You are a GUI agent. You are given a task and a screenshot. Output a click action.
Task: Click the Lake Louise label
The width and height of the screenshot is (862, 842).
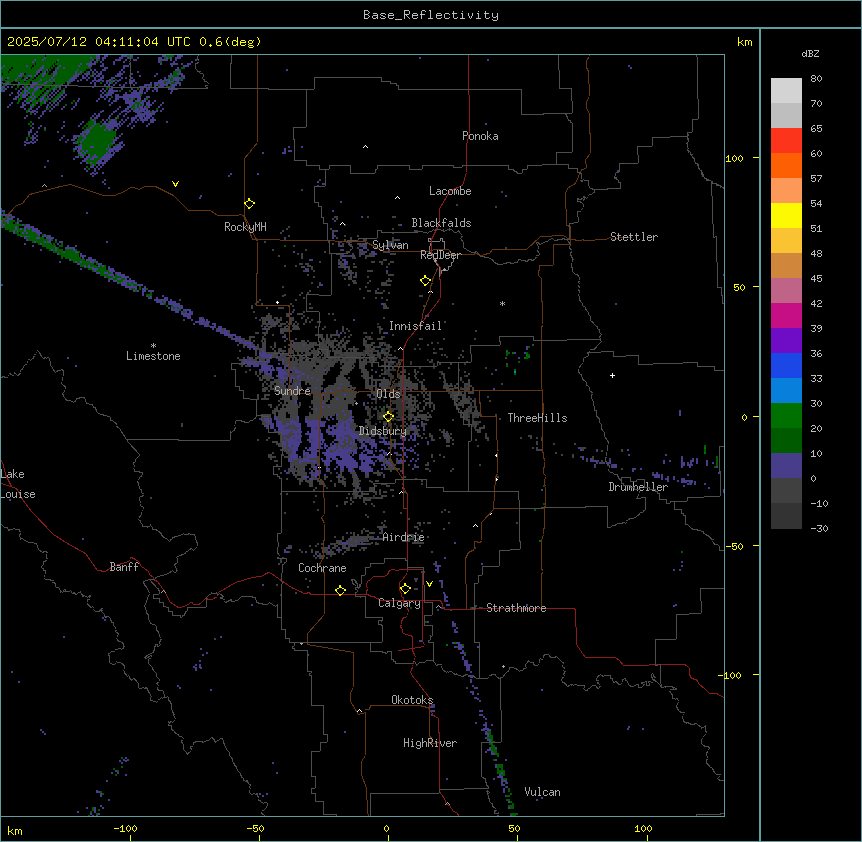pos(18,484)
